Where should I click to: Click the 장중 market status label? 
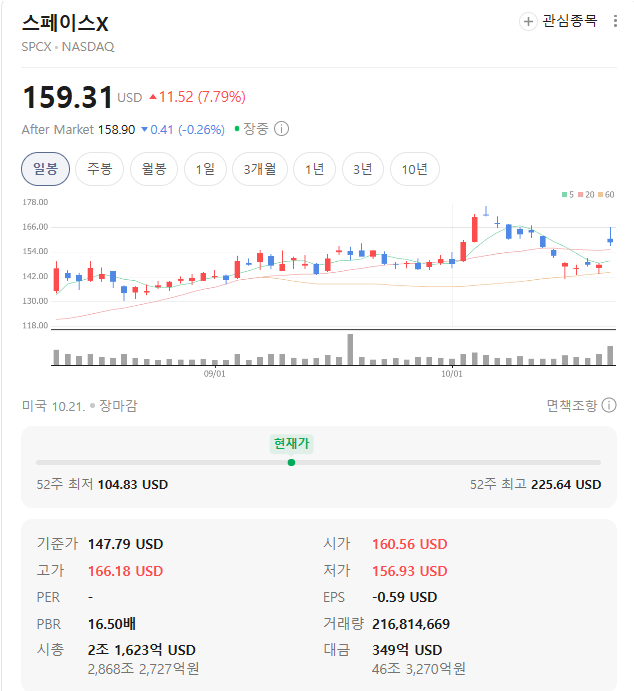point(256,129)
